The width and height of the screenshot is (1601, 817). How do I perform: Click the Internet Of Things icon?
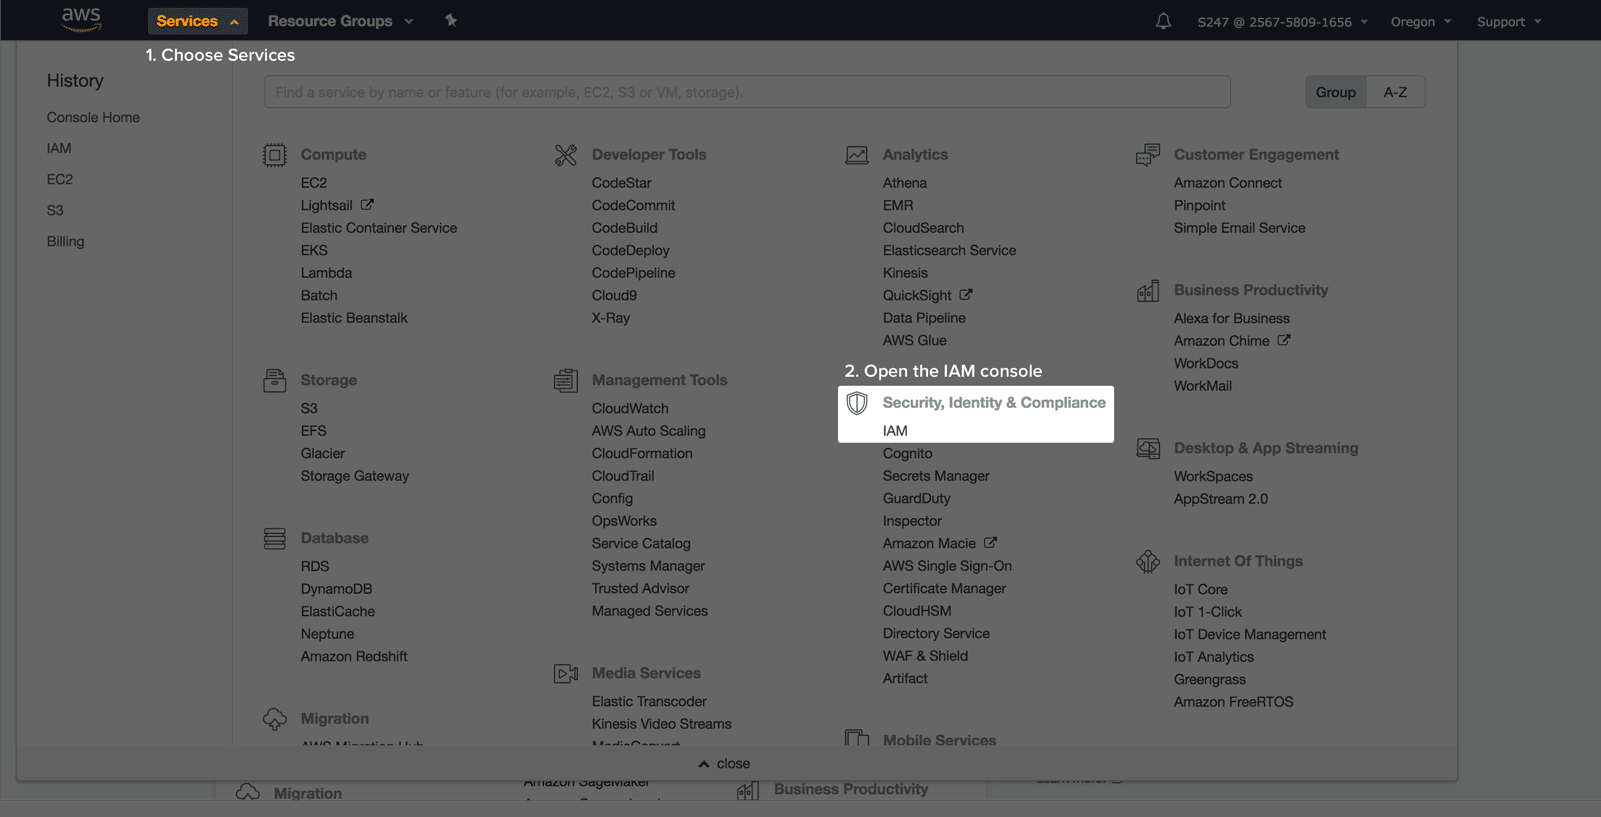coord(1148,561)
